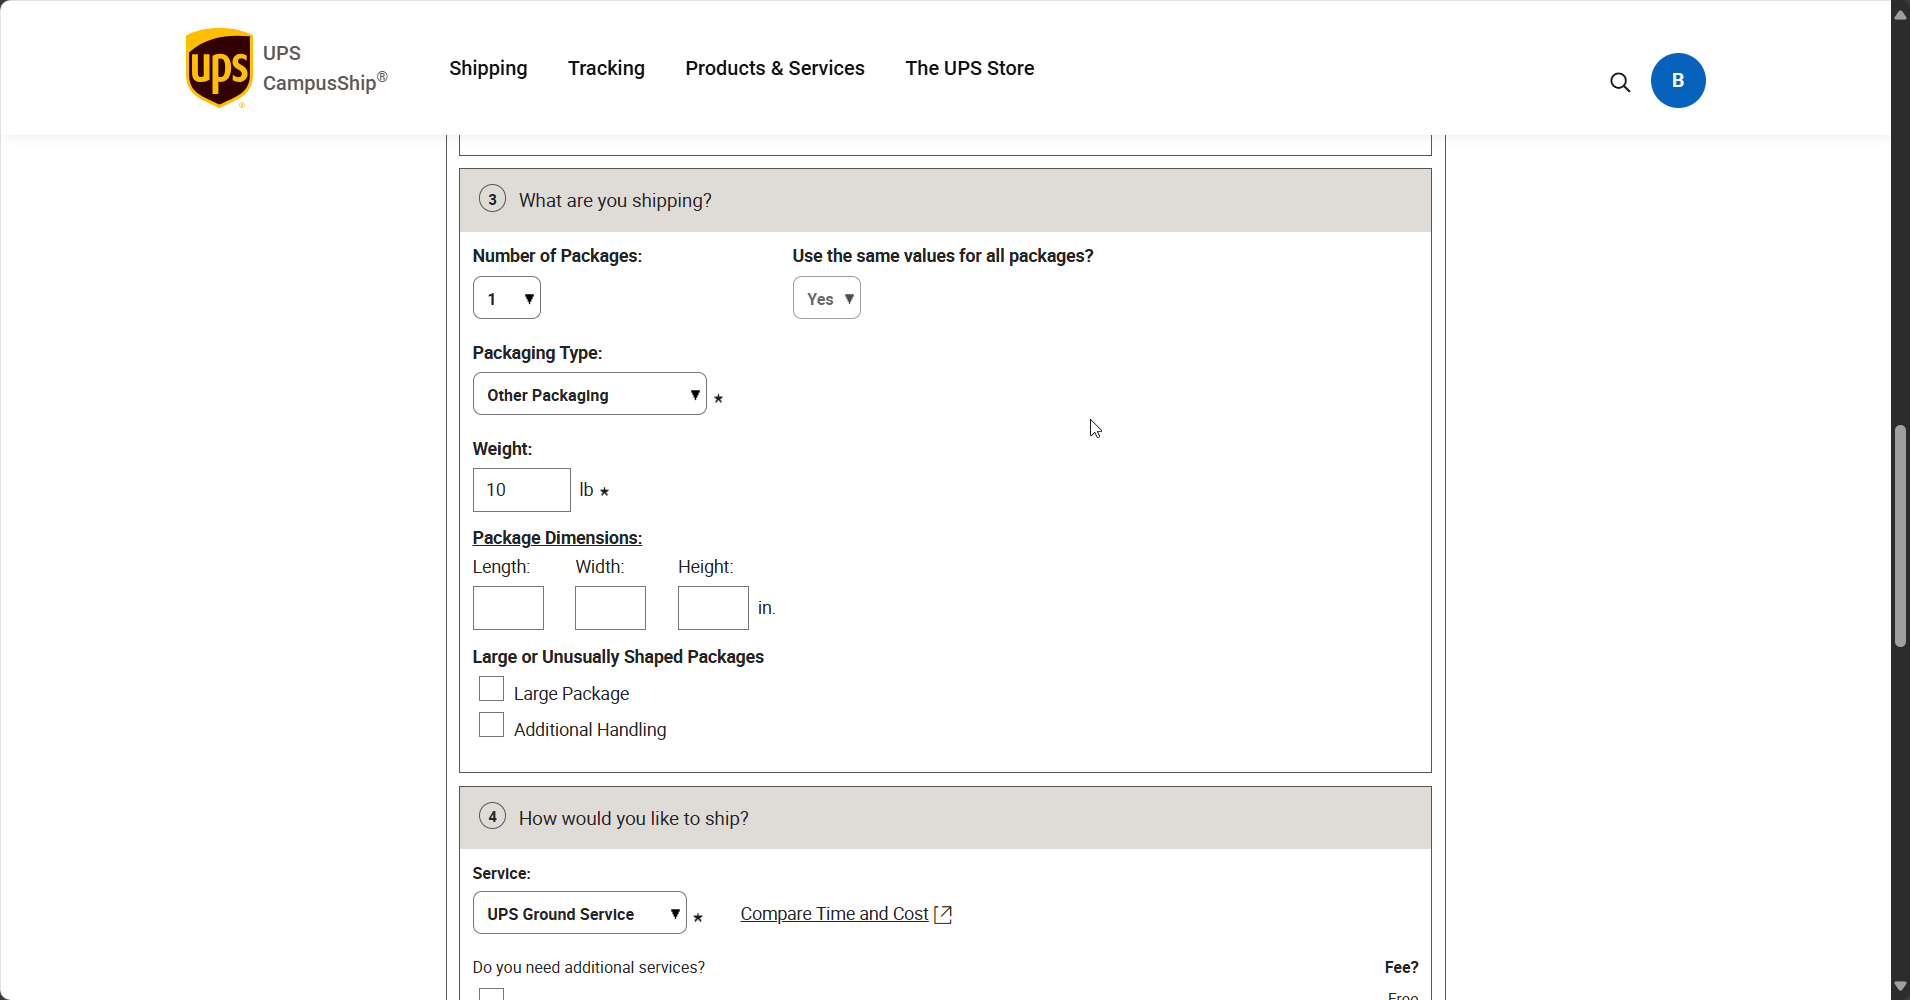Expand the Packaging Type dropdown
The image size is (1910, 1000).
(589, 395)
